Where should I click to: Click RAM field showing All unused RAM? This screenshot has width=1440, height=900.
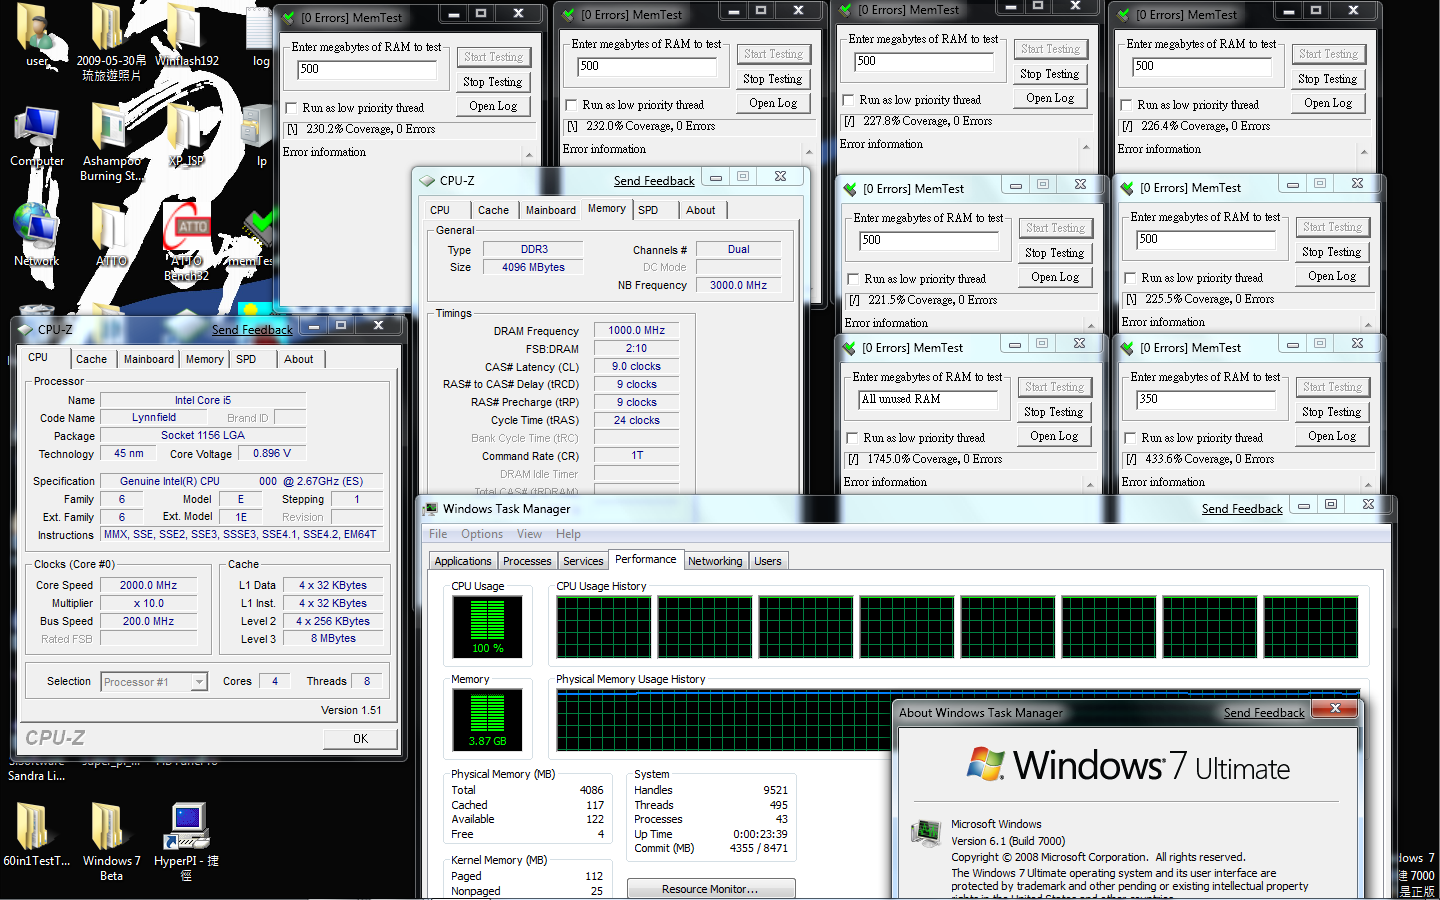pos(927,400)
